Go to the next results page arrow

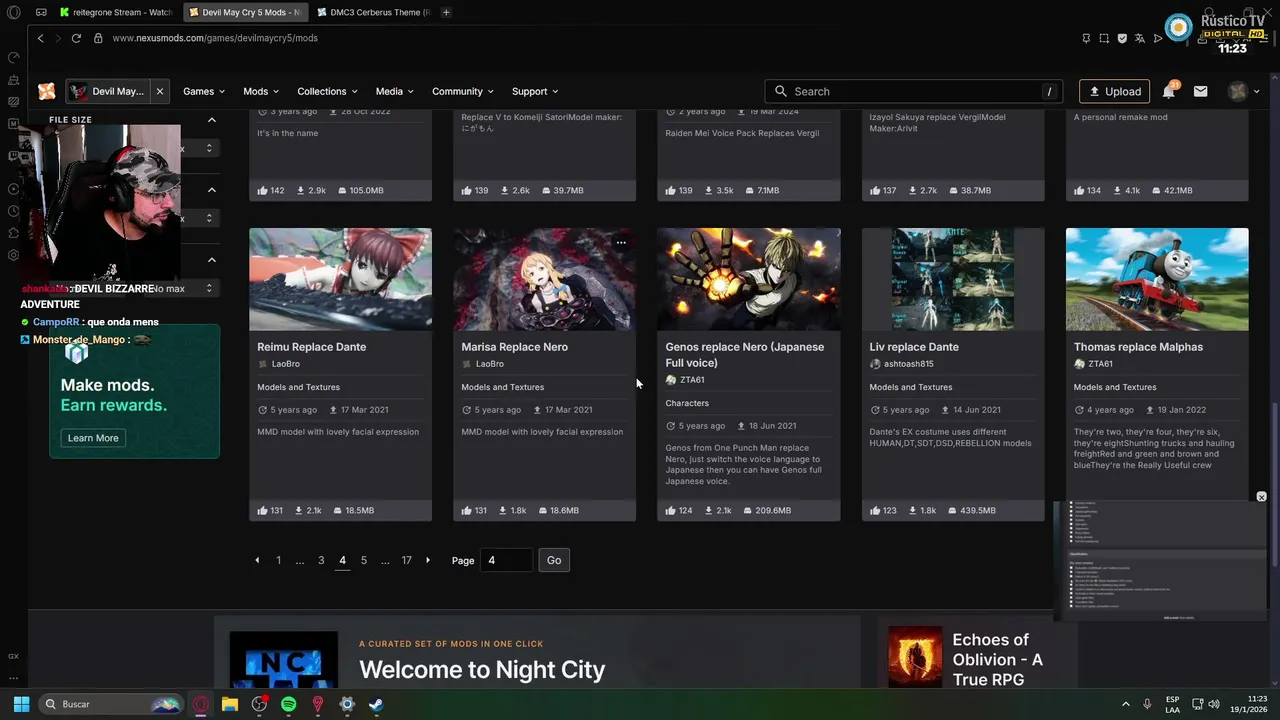[x=428, y=560]
